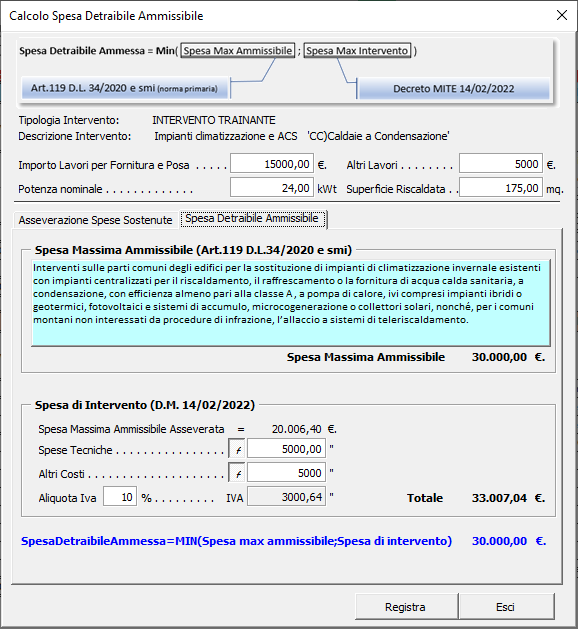Viewport: 578px width, 629px height.
Task: Click the Registra button
Action: tap(406, 607)
